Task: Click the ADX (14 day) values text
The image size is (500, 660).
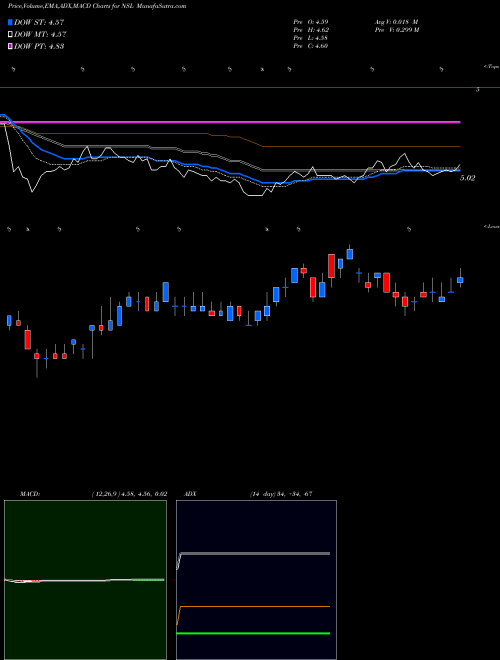Action: click(281, 494)
